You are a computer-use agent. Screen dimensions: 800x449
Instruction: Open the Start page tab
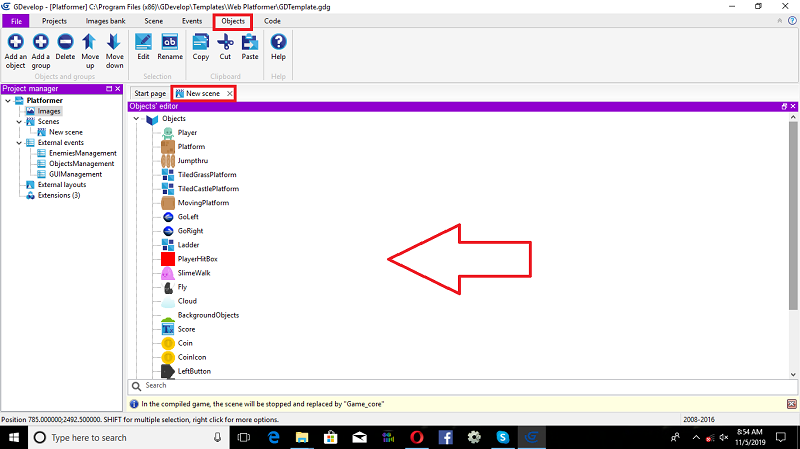pos(150,93)
